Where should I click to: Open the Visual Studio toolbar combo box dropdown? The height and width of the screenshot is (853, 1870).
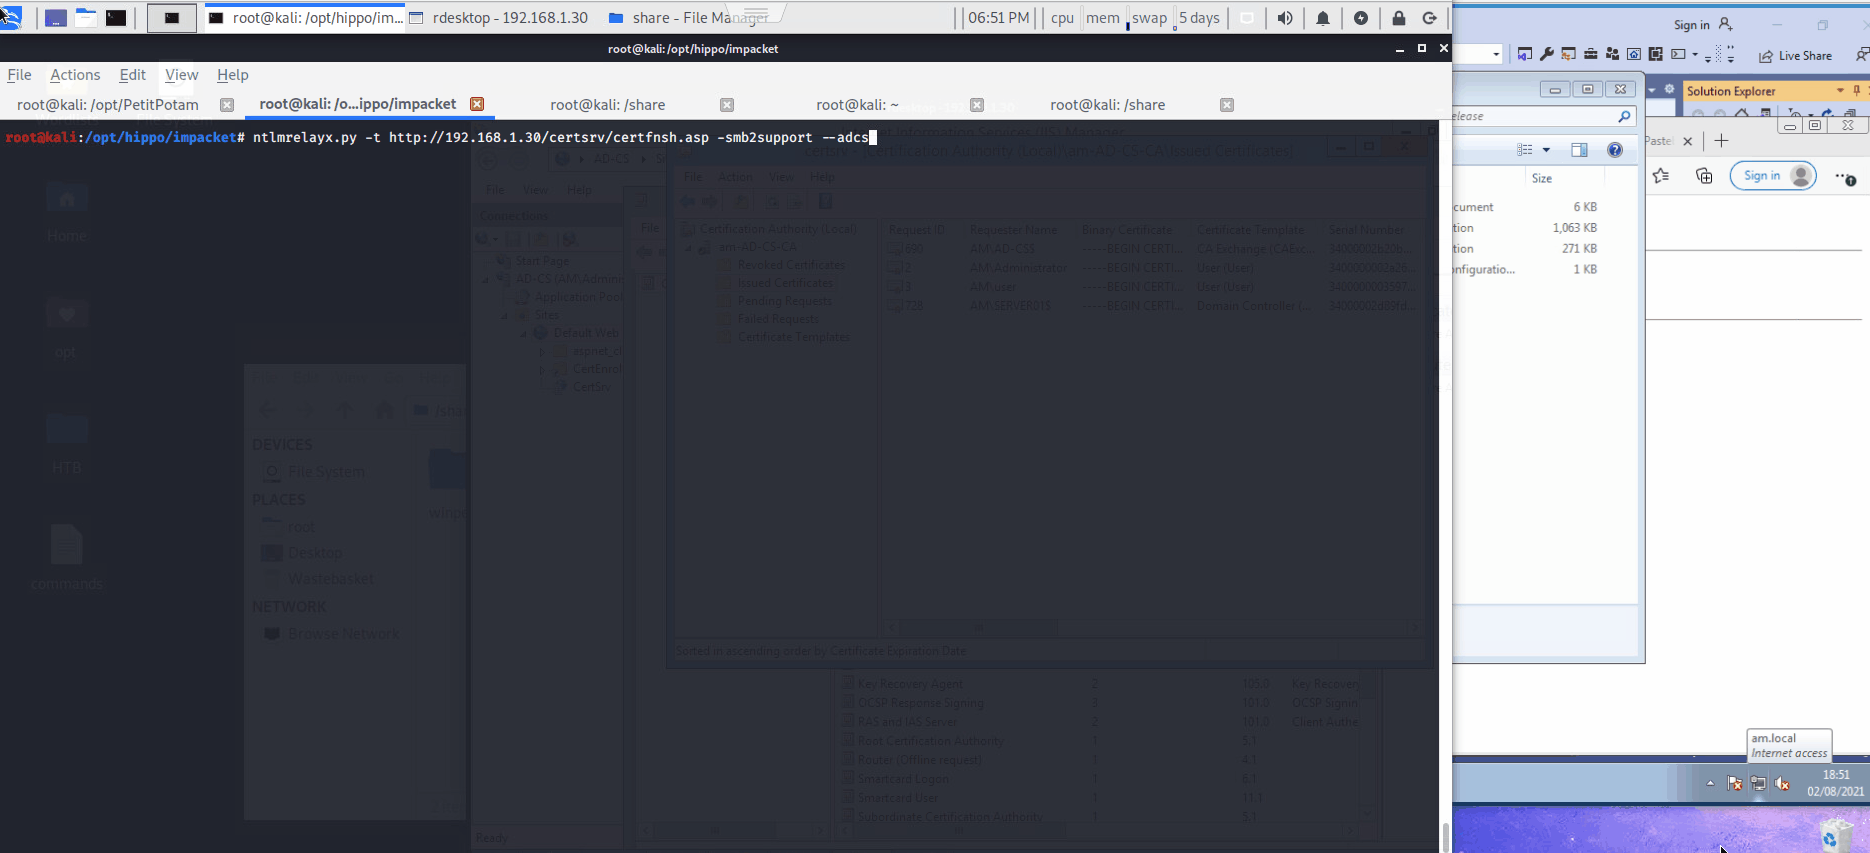pyautogui.click(x=1496, y=54)
